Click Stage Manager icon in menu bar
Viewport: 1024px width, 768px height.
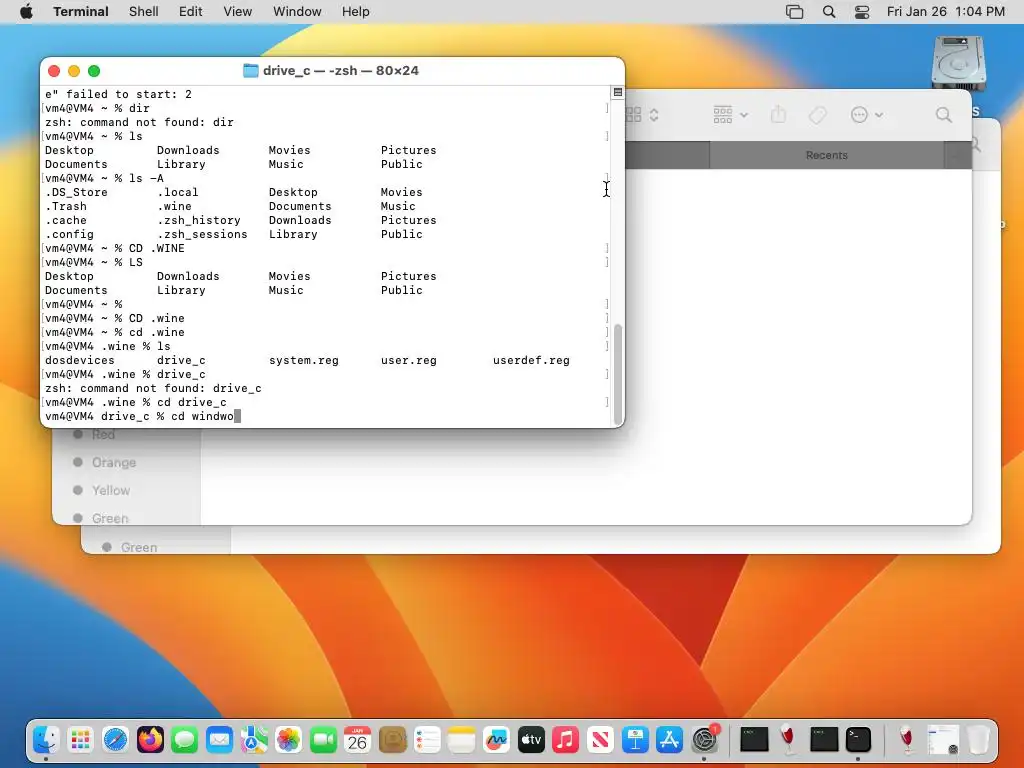point(794,12)
